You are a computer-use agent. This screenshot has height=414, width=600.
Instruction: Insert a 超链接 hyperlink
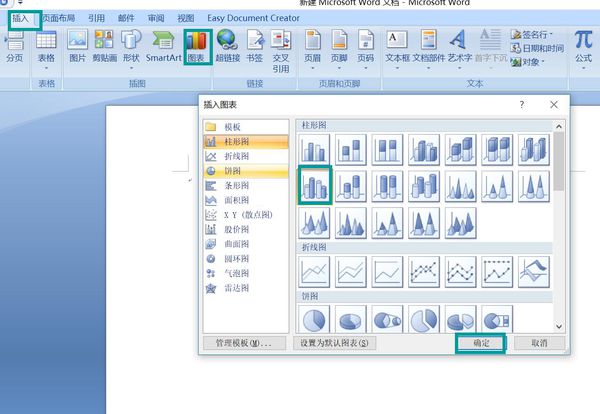pos(227,47)
